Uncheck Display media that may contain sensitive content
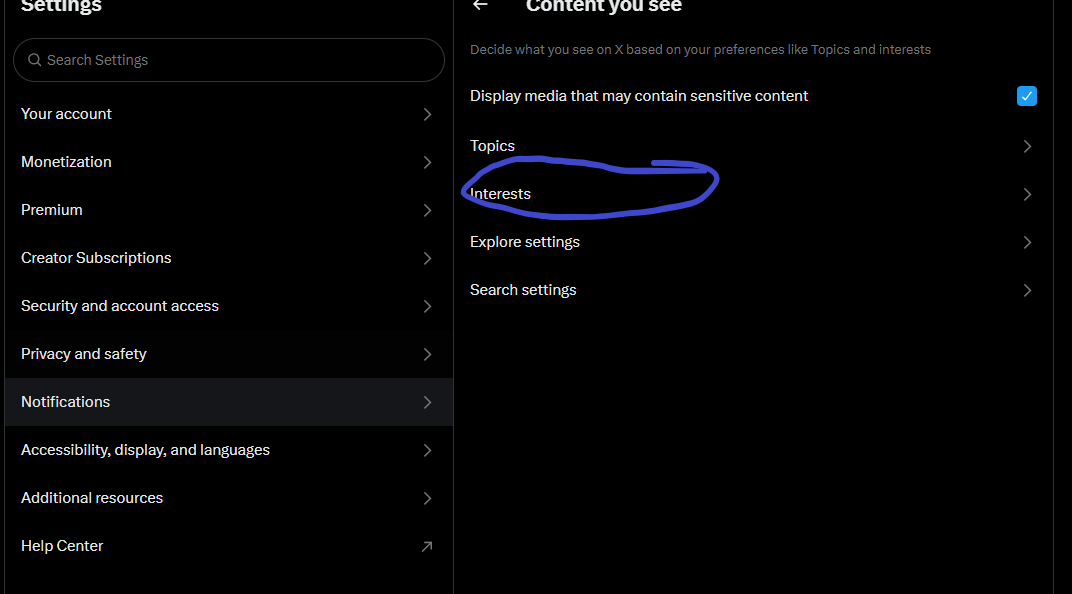 [x=1026, y=96]
